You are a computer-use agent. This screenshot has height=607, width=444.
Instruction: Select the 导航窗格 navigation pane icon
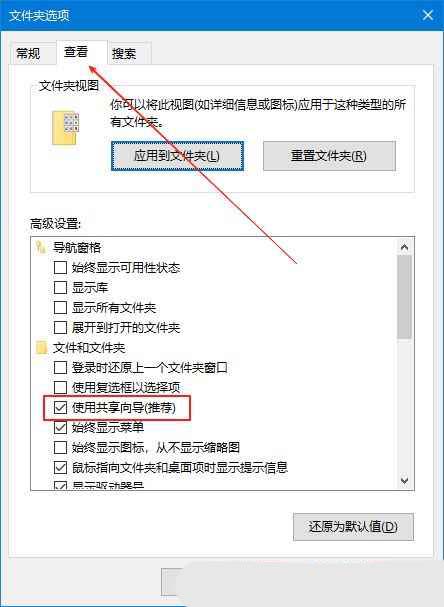[41, 247]
